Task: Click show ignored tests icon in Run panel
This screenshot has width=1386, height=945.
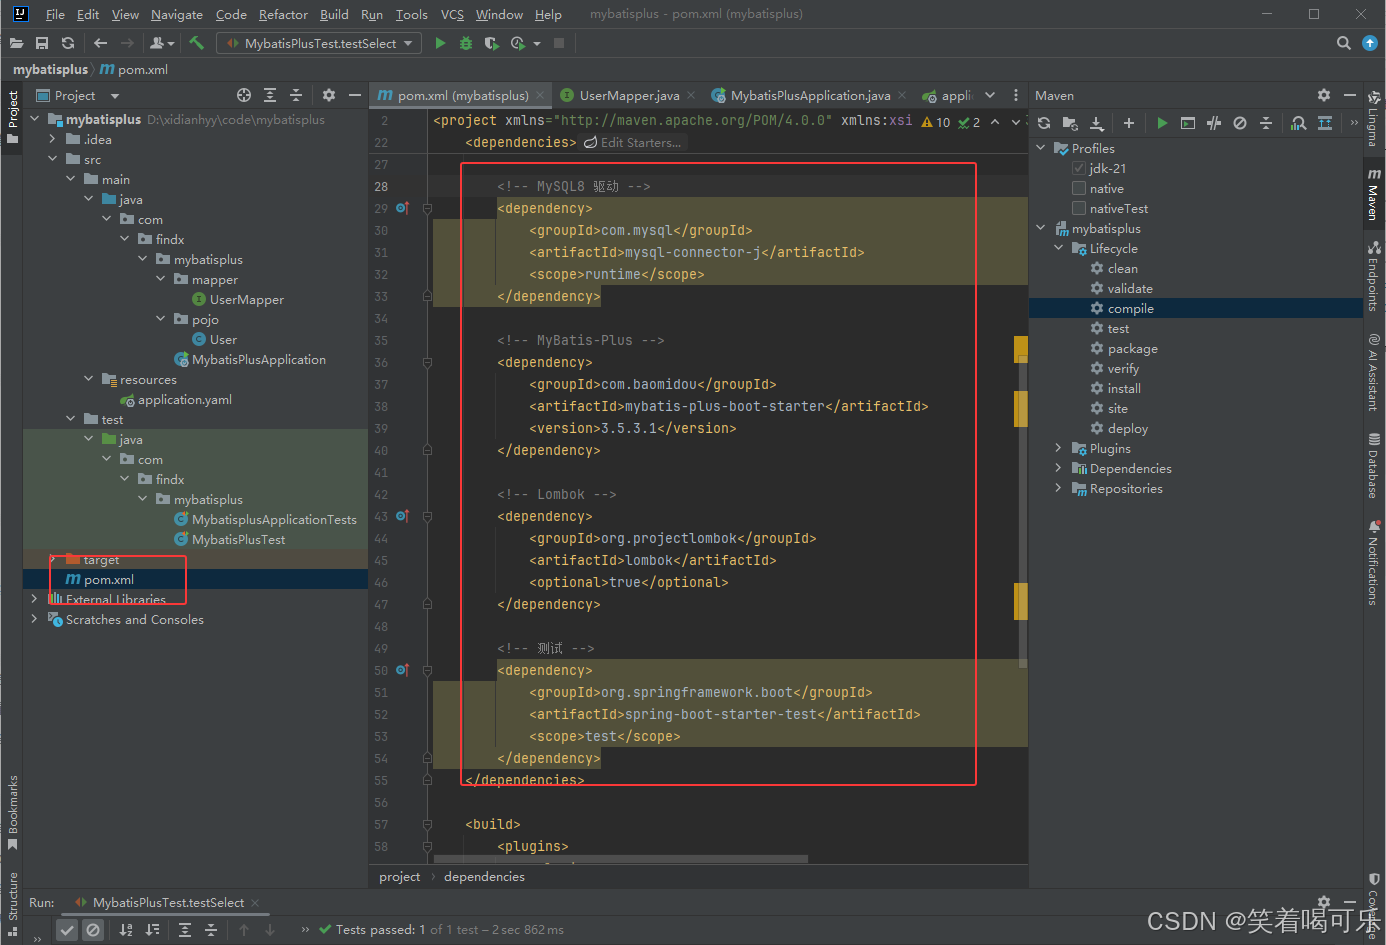Action: [x=93, y=930]
